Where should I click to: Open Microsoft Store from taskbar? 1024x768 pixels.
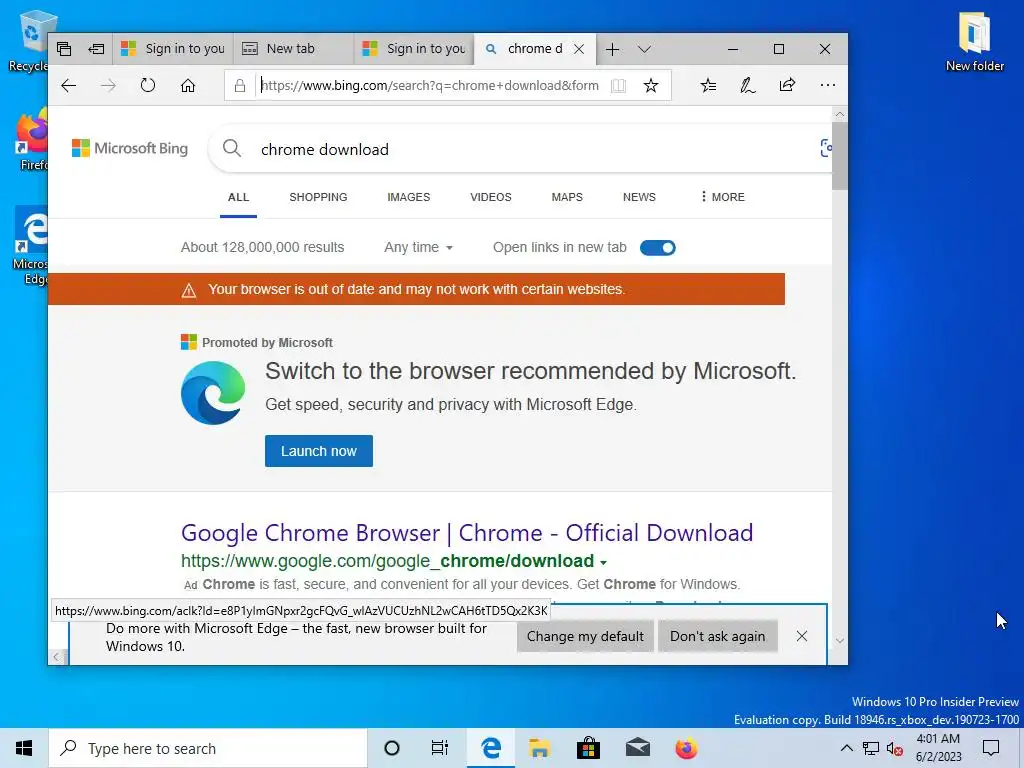[x=588, y=748]
